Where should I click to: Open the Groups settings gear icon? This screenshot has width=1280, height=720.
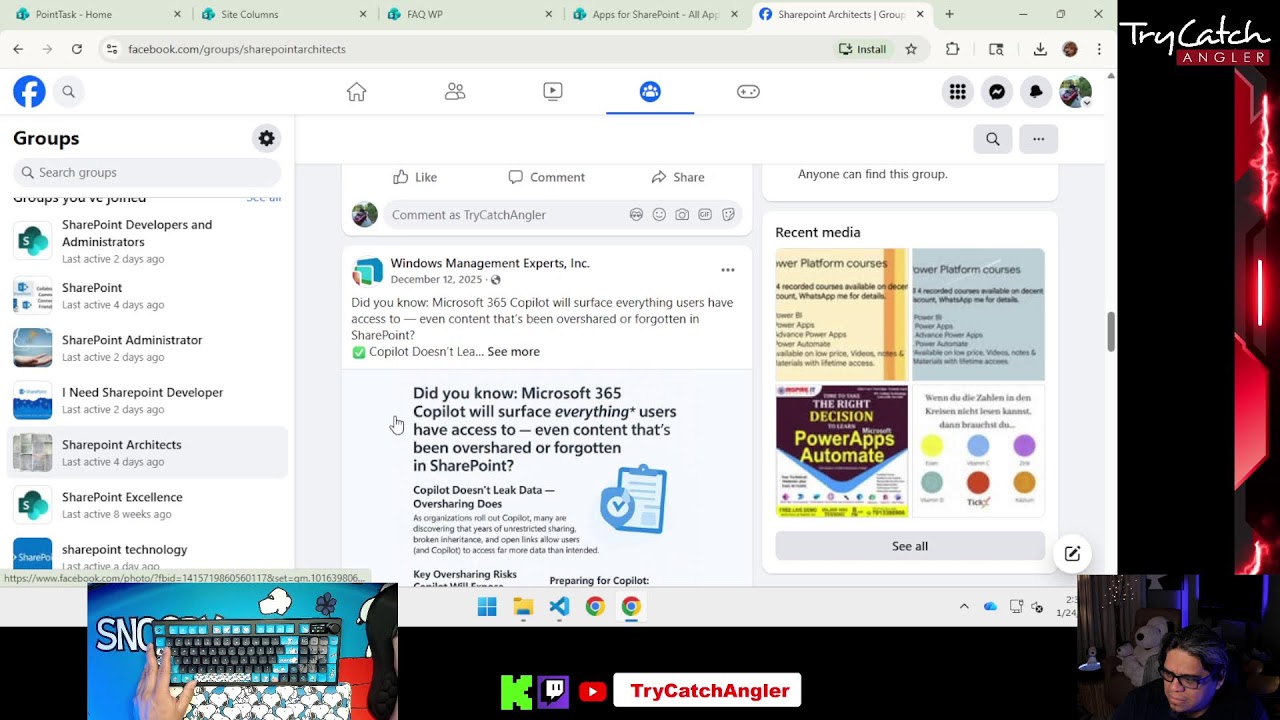(x=267, y=139)
